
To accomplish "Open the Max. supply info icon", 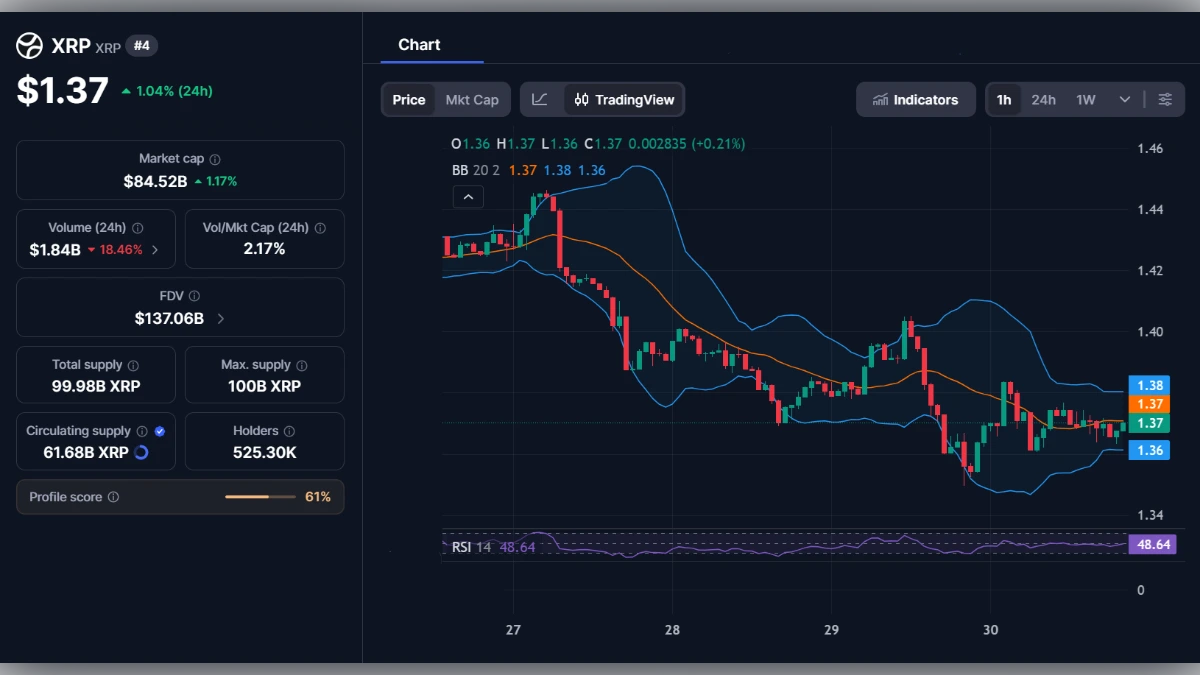I will tap(302, 366).
